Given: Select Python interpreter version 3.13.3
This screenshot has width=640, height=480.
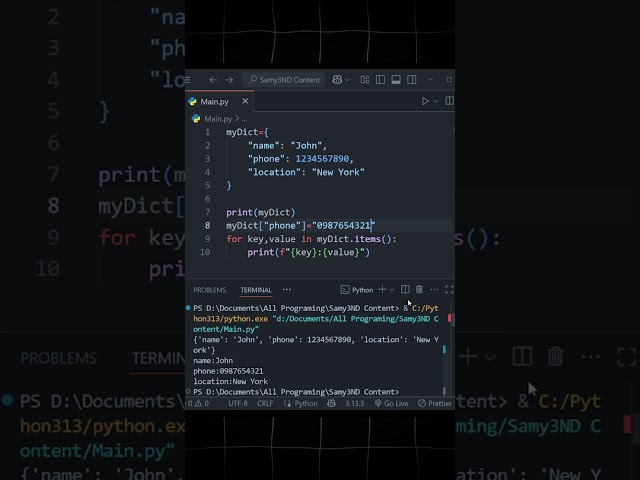Looking at the screenshot, I should 354,403.
